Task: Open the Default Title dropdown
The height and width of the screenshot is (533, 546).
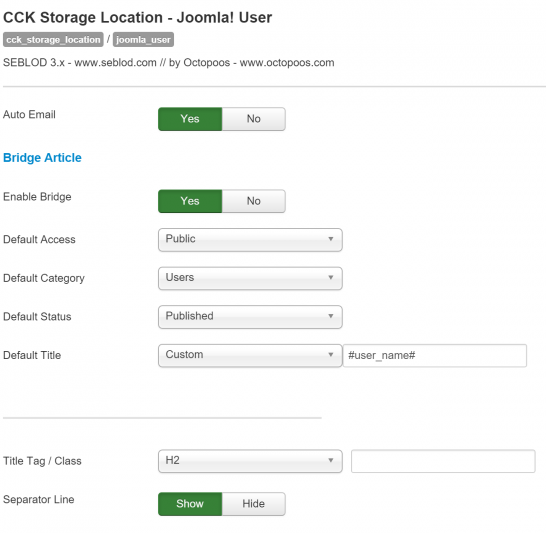Action: [x=250, y=355]
